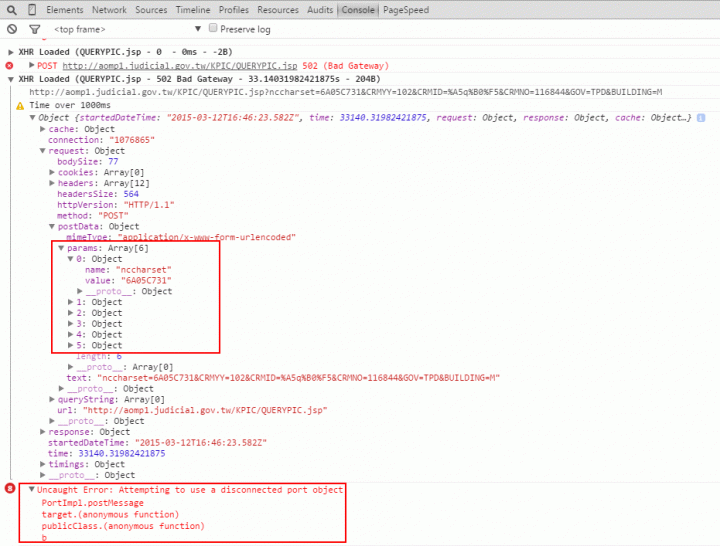Click the red error icon beside POST request
This screenshot has height=546, width=720.
(10, 65)
